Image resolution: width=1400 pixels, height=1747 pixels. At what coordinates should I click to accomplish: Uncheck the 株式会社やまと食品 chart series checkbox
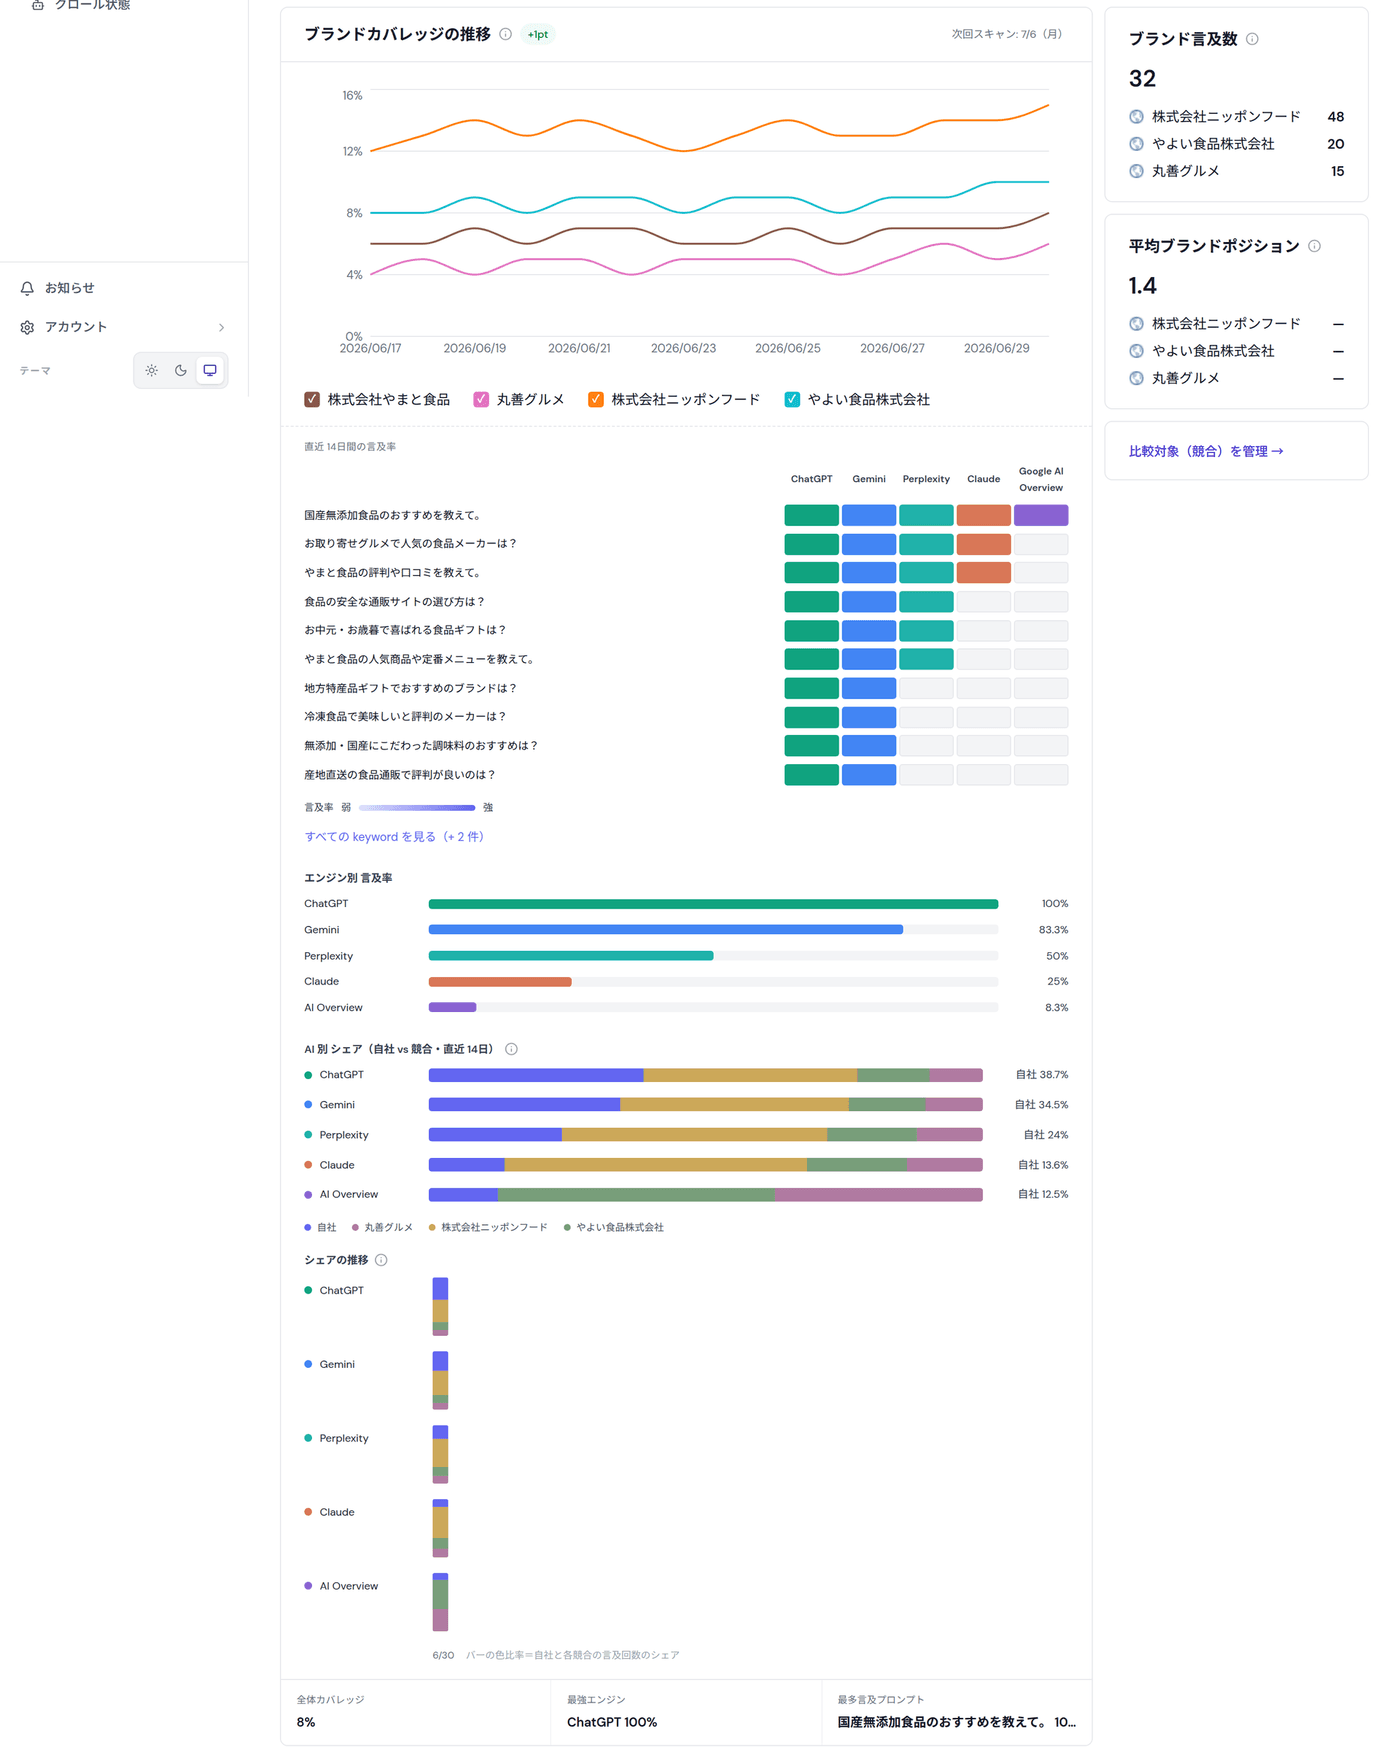312,399
